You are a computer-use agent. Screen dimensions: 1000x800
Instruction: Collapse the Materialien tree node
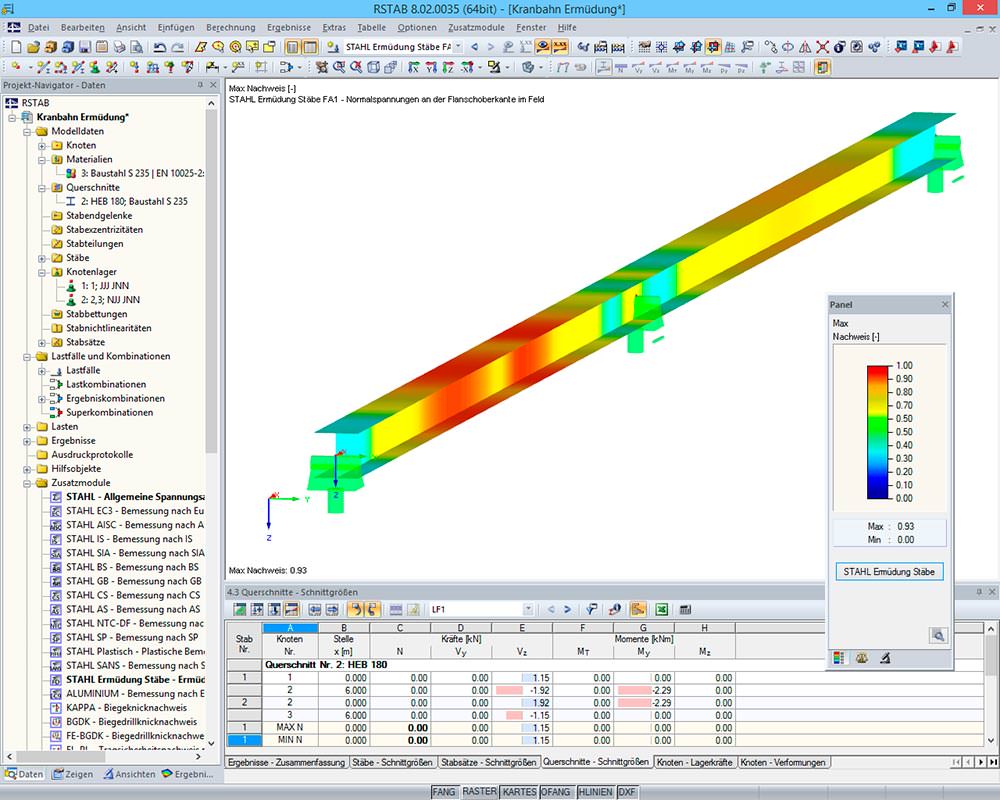pos(42,160)
